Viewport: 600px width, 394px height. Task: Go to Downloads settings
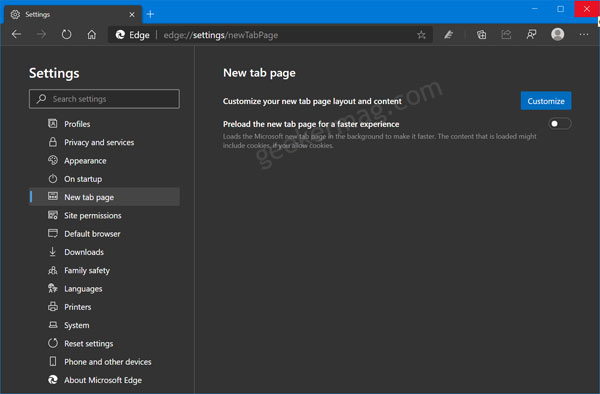coord(104,252)
